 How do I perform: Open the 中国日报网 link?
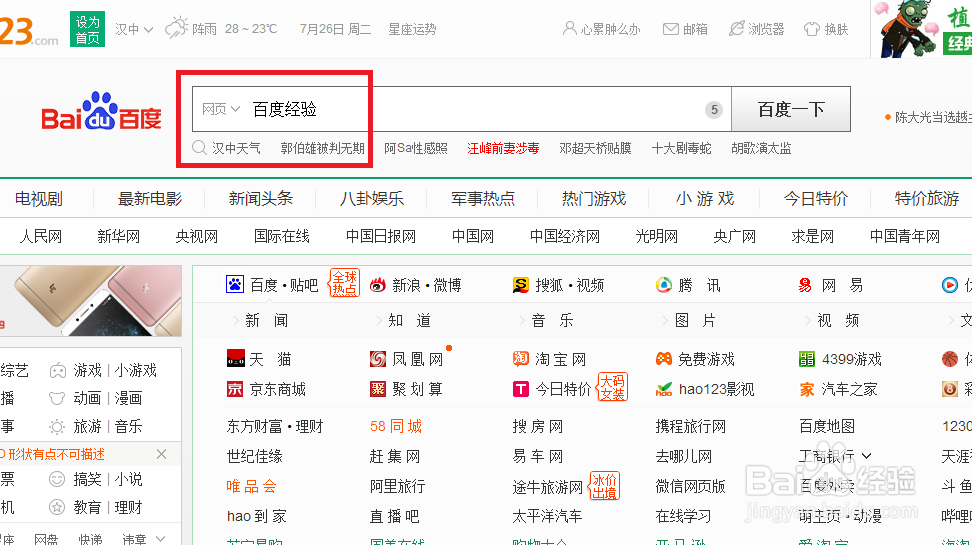click(381, 236)
